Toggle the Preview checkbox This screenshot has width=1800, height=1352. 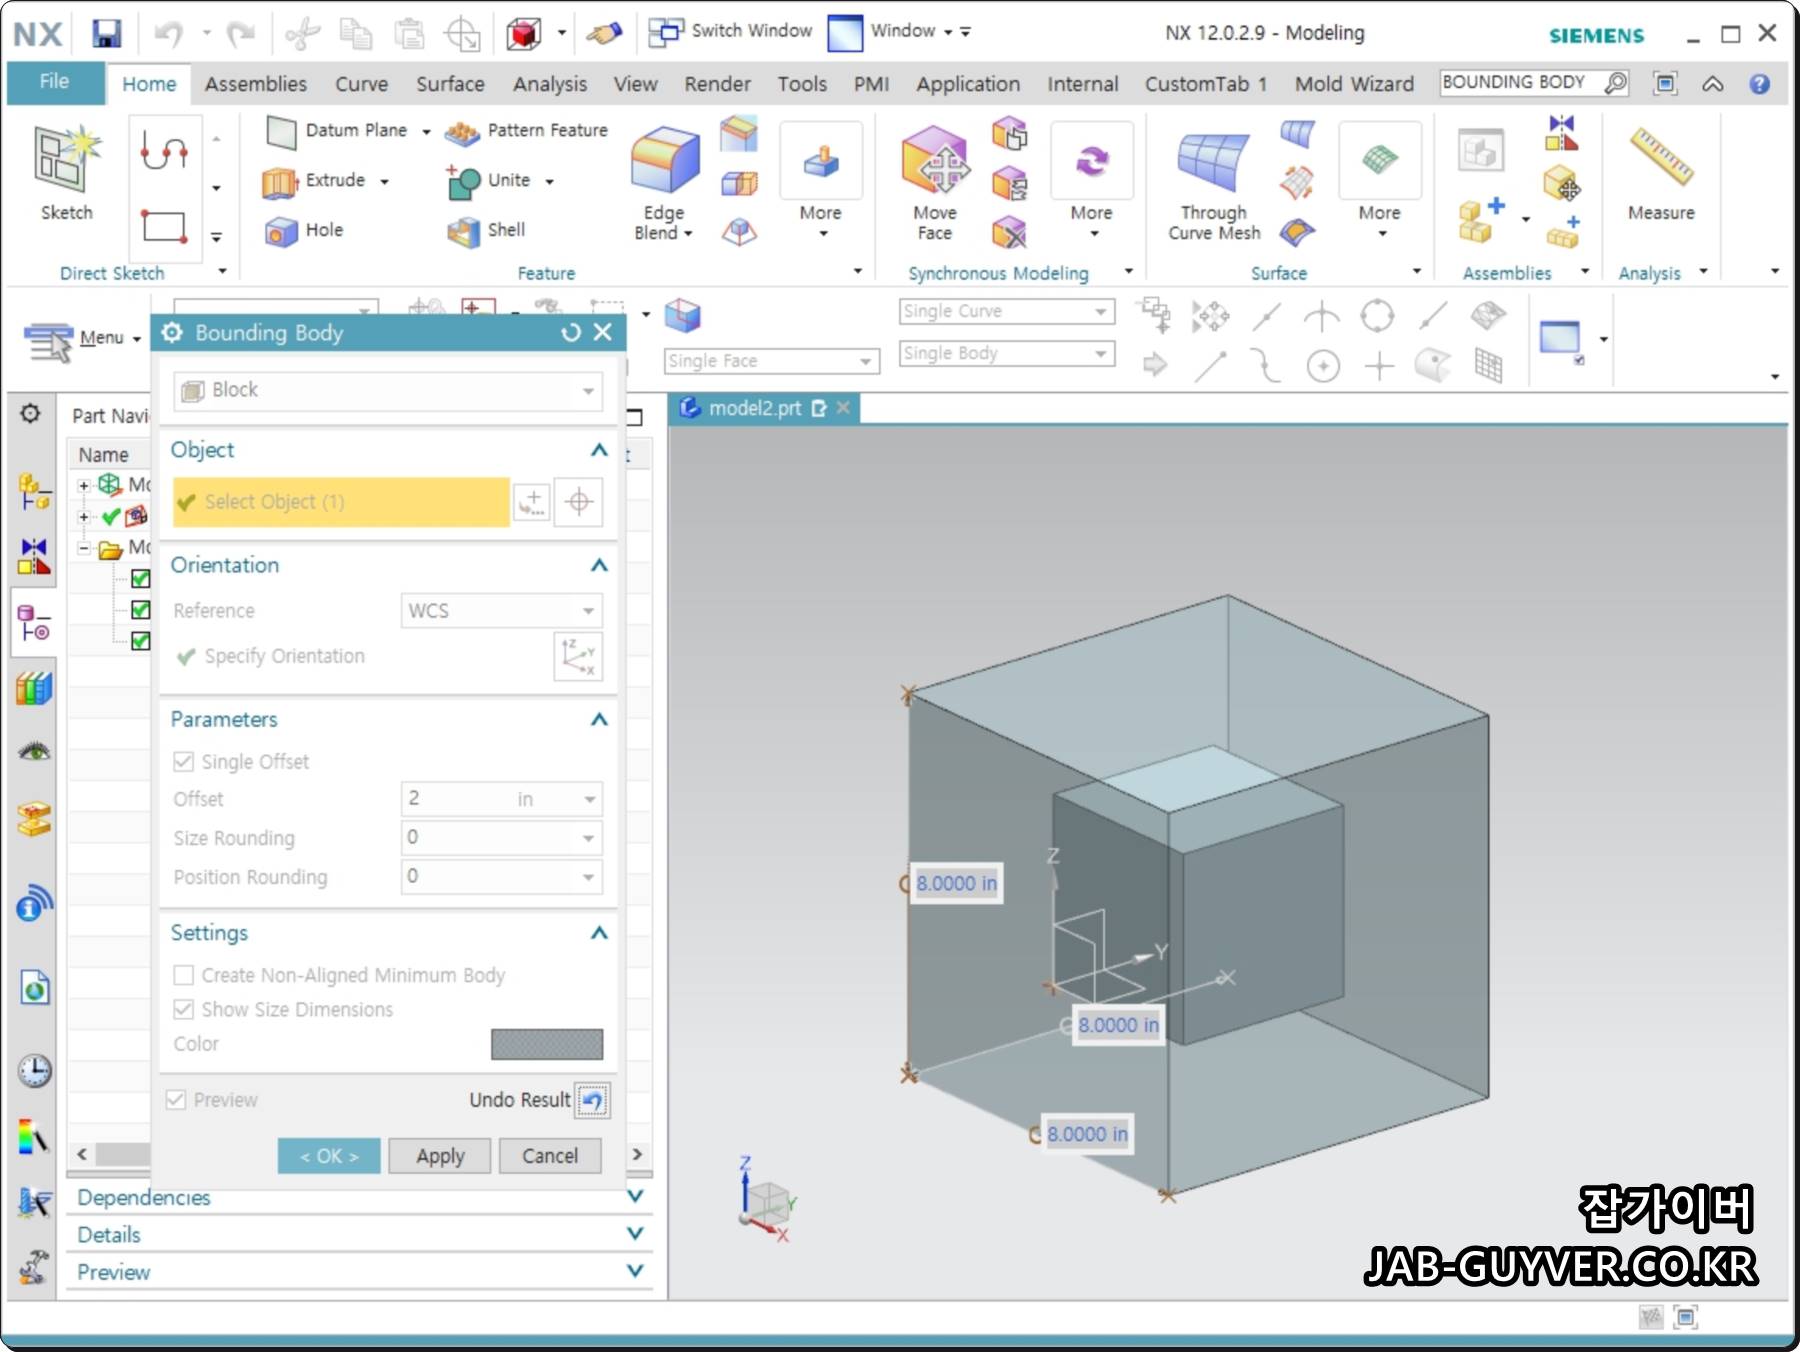[176, 1100]
